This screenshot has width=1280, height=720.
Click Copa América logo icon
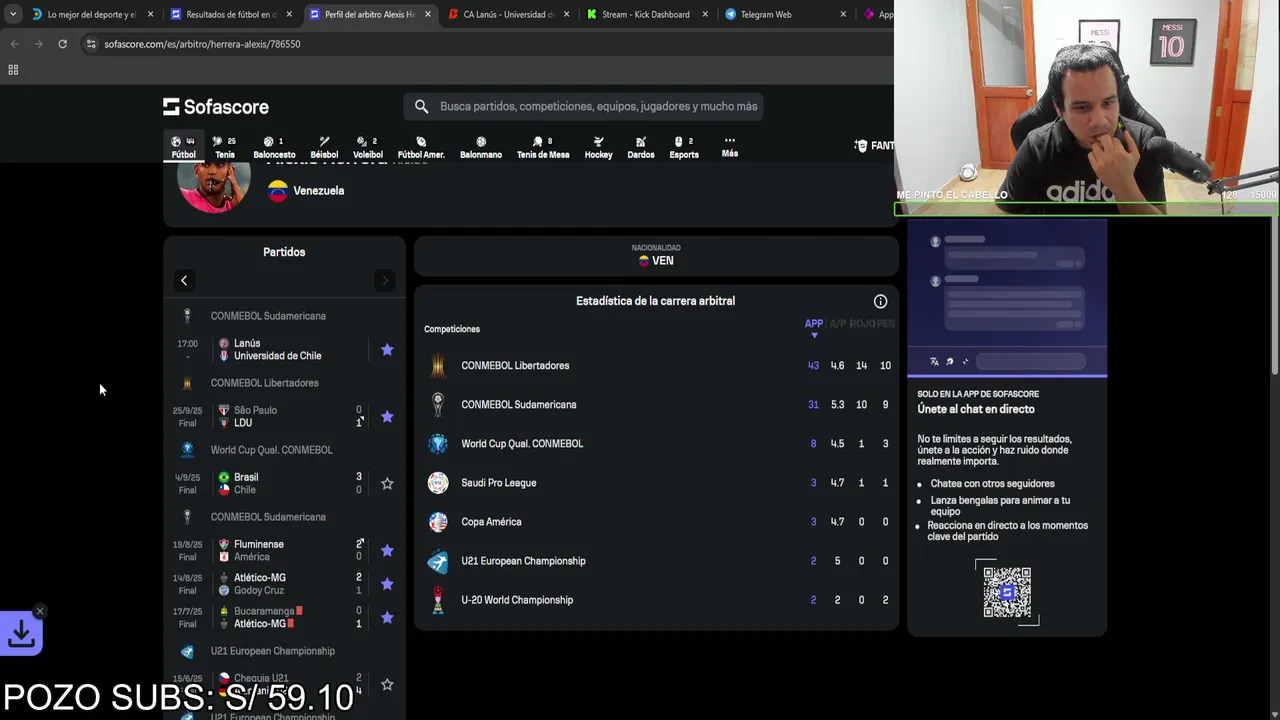[x=438, y=522]
